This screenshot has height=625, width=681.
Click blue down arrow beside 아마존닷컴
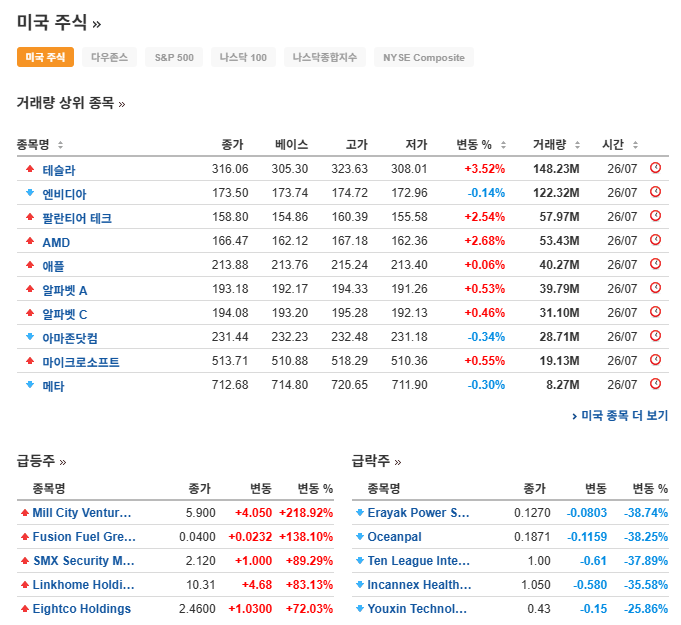pos(30,336)
